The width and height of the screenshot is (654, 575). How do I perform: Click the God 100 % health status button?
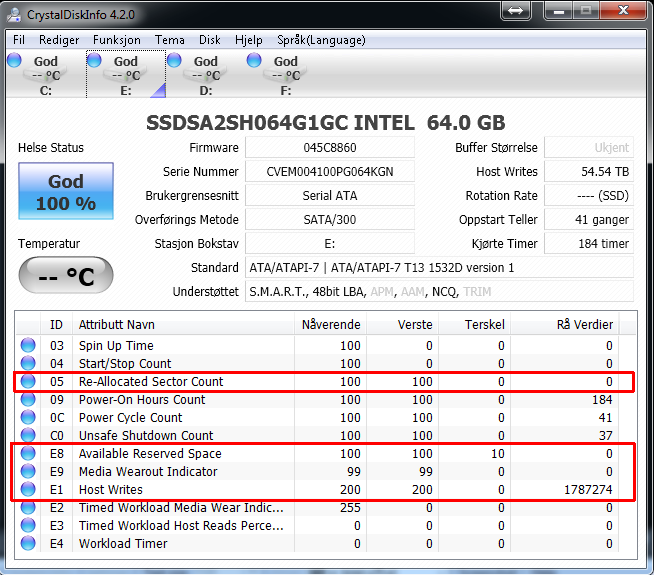66,191
